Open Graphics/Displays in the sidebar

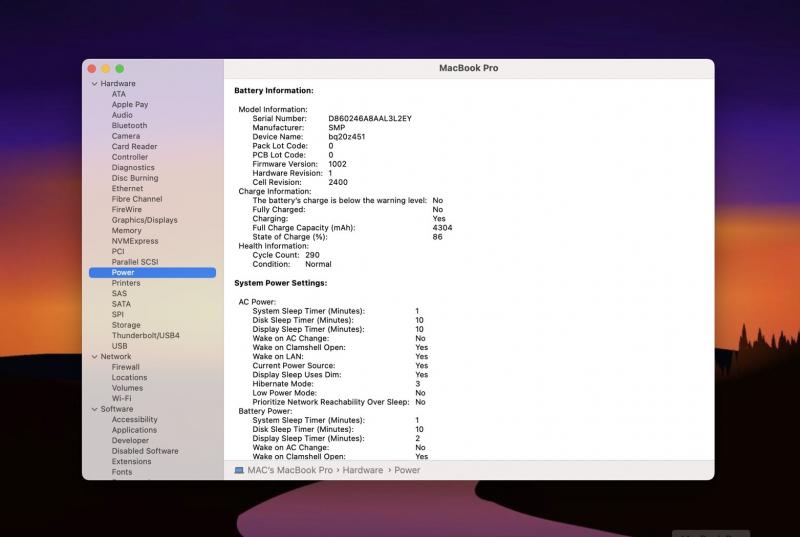(144, 220)
